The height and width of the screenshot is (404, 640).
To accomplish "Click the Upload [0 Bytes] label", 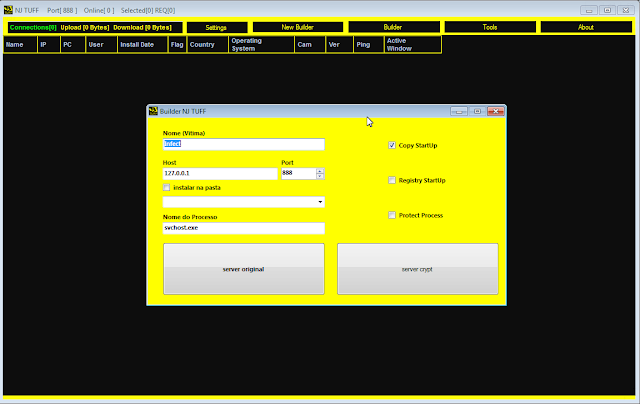I will pyautogui.click(x=85, y=27).
